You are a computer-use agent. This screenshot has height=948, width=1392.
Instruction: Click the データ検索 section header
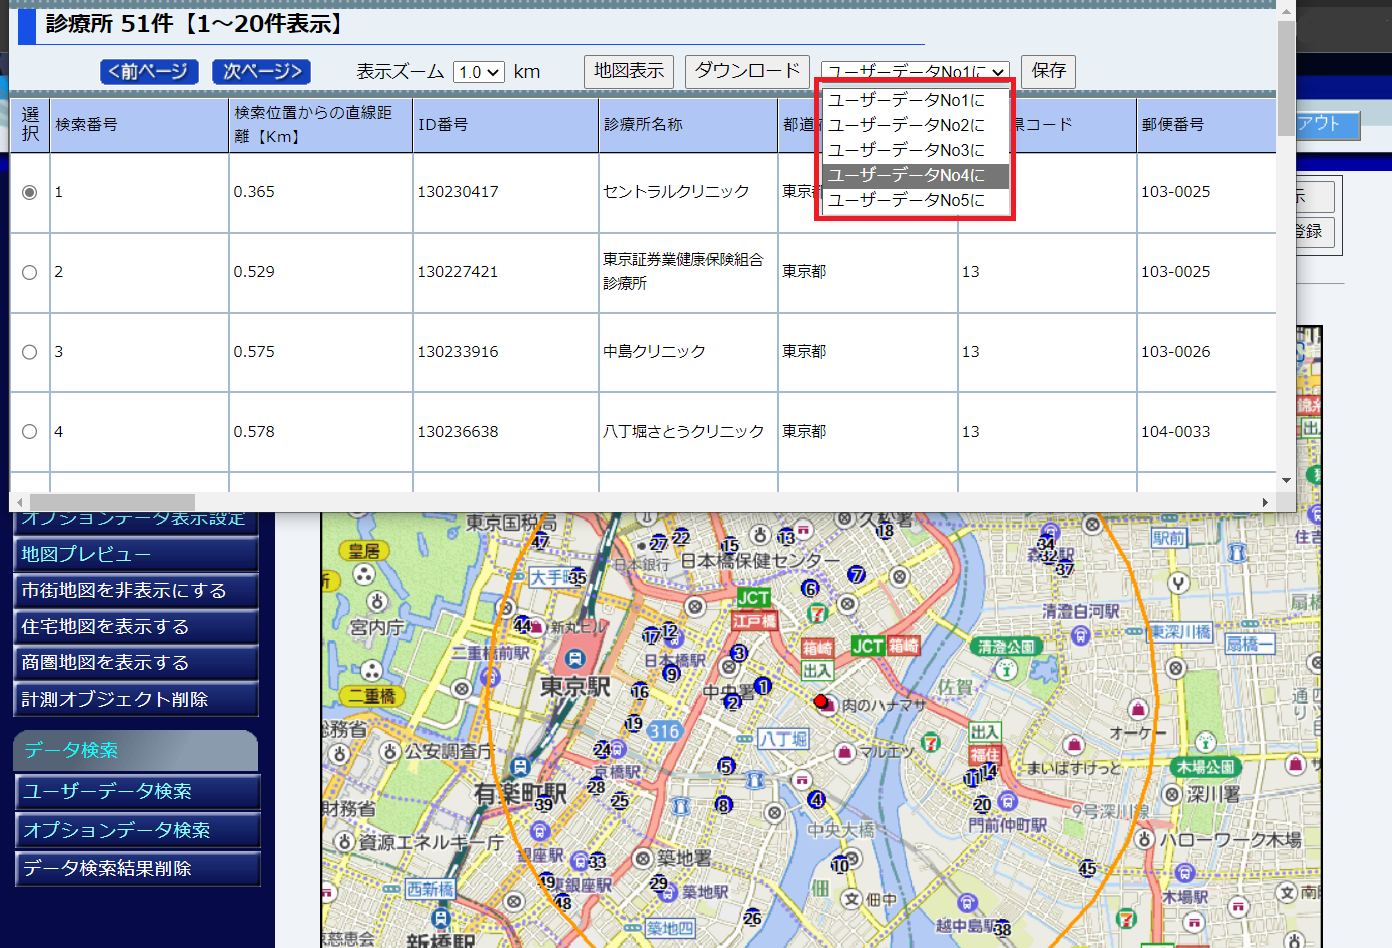pyautogui.click(x=136, y=750)
